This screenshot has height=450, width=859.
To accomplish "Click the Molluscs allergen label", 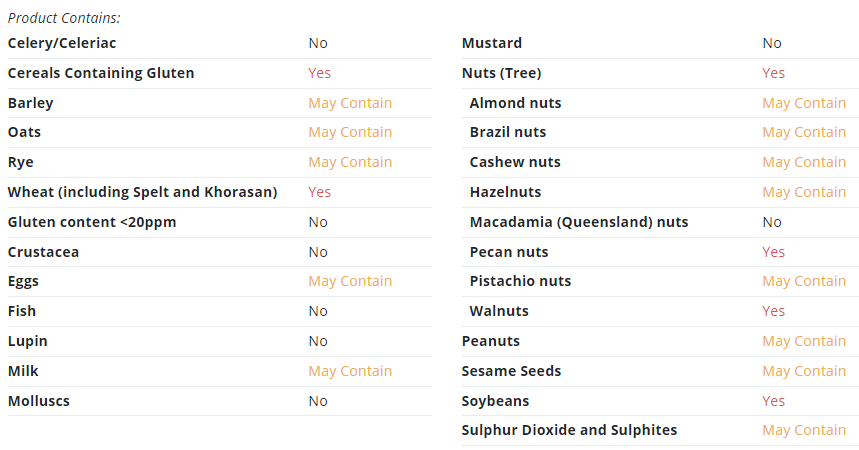I will (x=39, y=401).
